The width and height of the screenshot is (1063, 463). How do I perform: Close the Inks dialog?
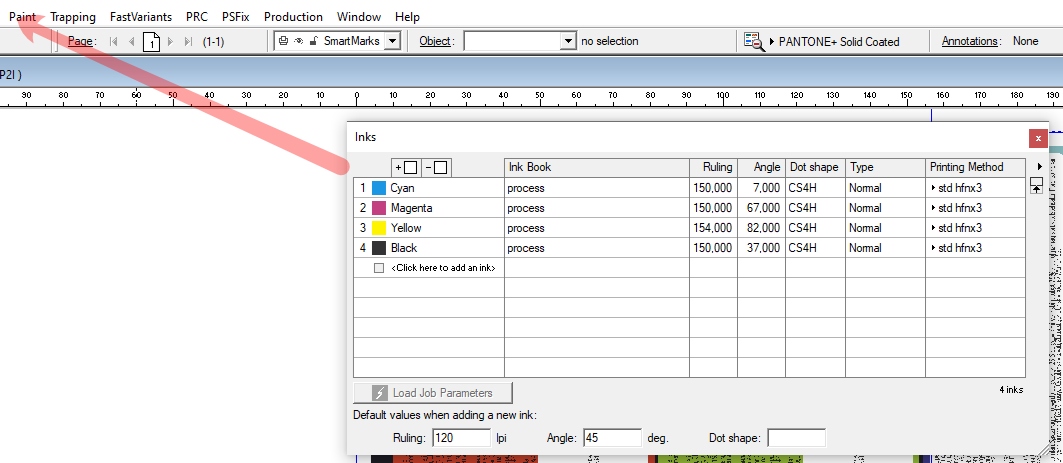click(x=1039, y=138)
